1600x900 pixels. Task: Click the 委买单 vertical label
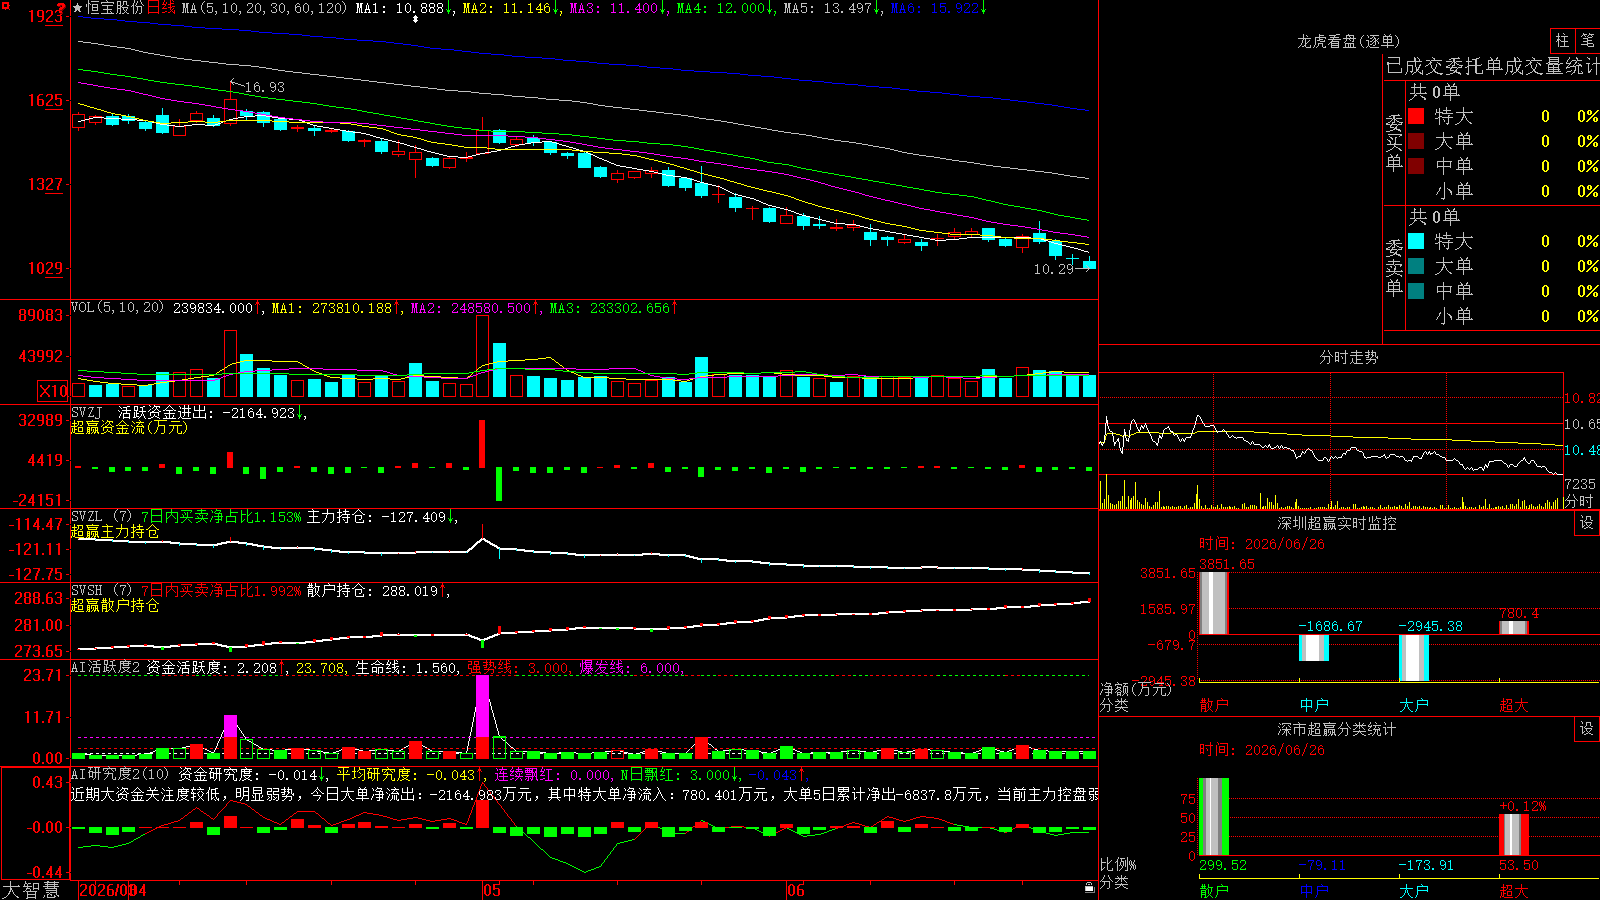[x=1394, y=142]
